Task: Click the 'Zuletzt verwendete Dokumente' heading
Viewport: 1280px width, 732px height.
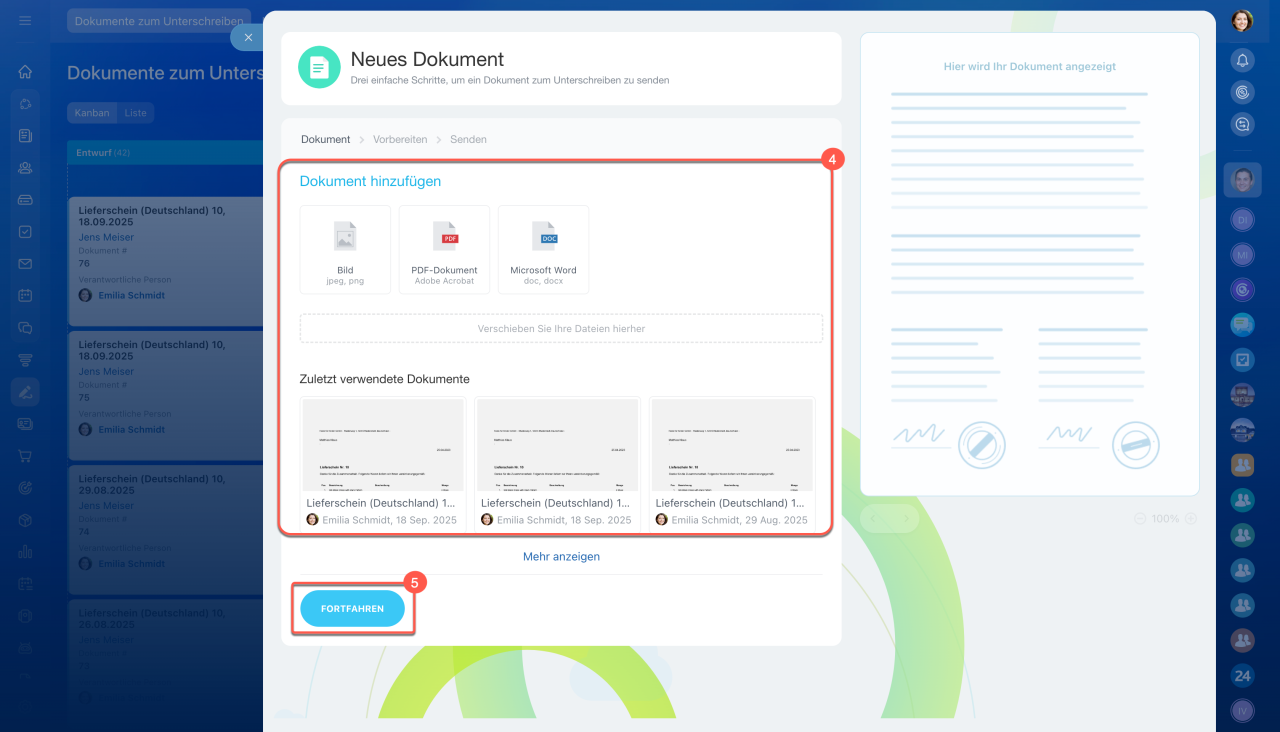Action: point(384,379)
